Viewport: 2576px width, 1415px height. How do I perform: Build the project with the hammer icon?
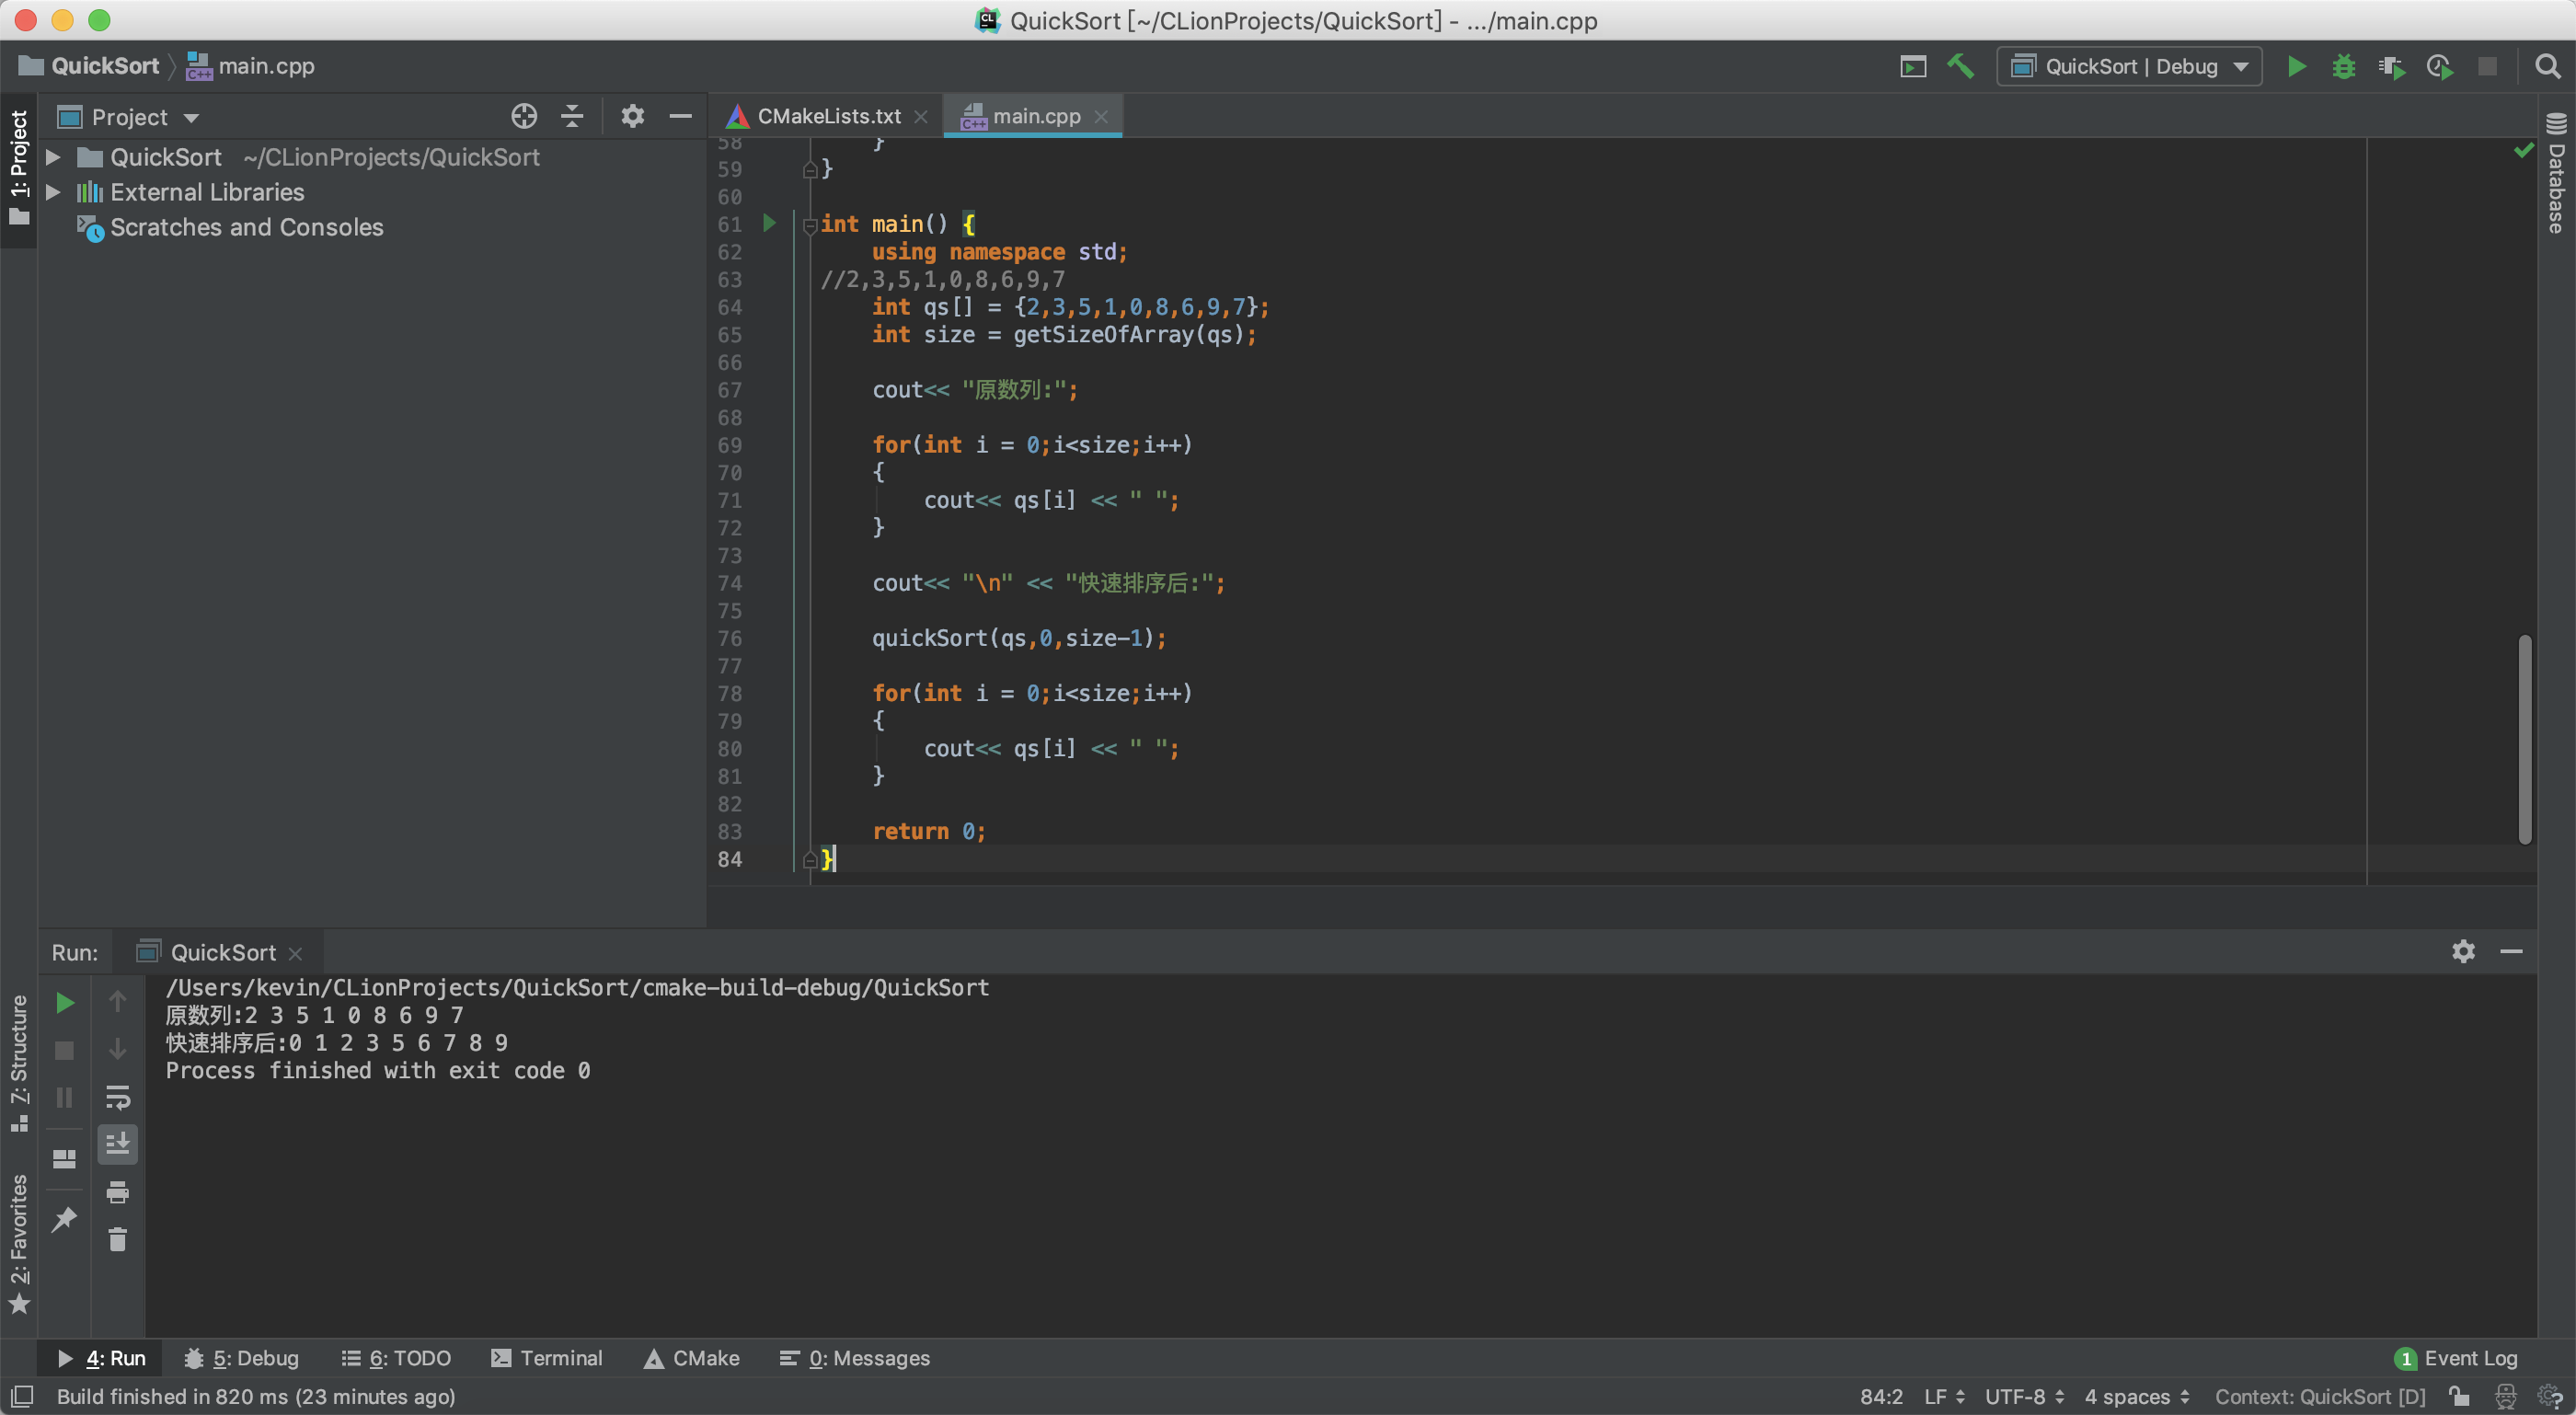tap(1960, 66)
